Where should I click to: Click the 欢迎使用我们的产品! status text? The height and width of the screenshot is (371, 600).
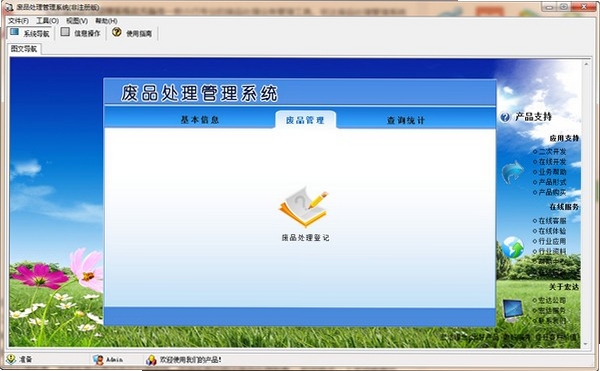tap(191, 360)
